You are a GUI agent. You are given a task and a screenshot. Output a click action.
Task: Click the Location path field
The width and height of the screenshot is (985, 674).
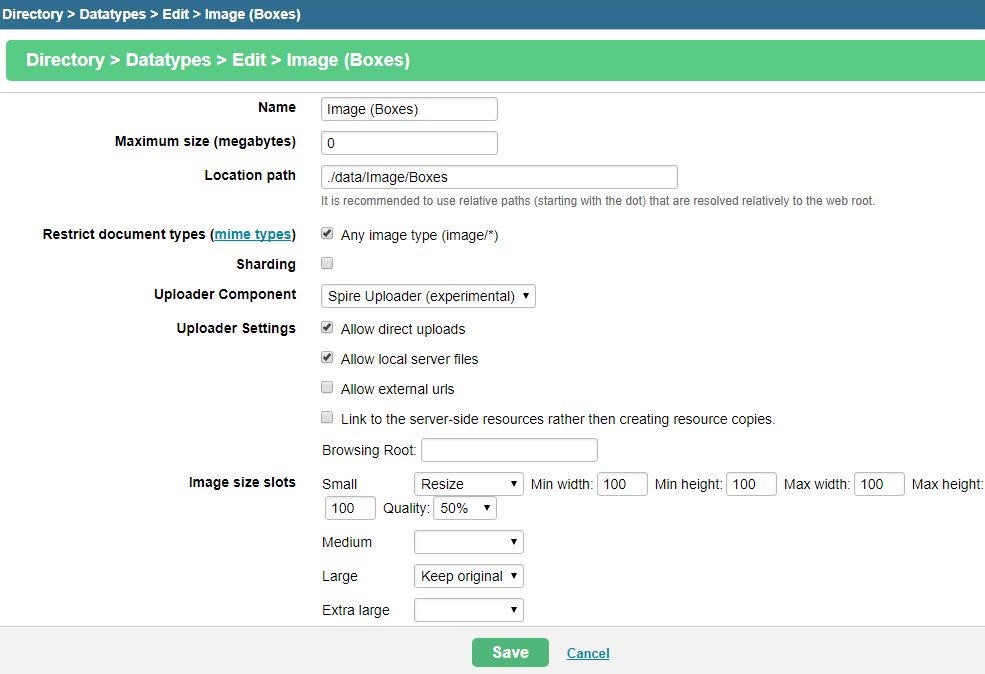pos(499,177)
